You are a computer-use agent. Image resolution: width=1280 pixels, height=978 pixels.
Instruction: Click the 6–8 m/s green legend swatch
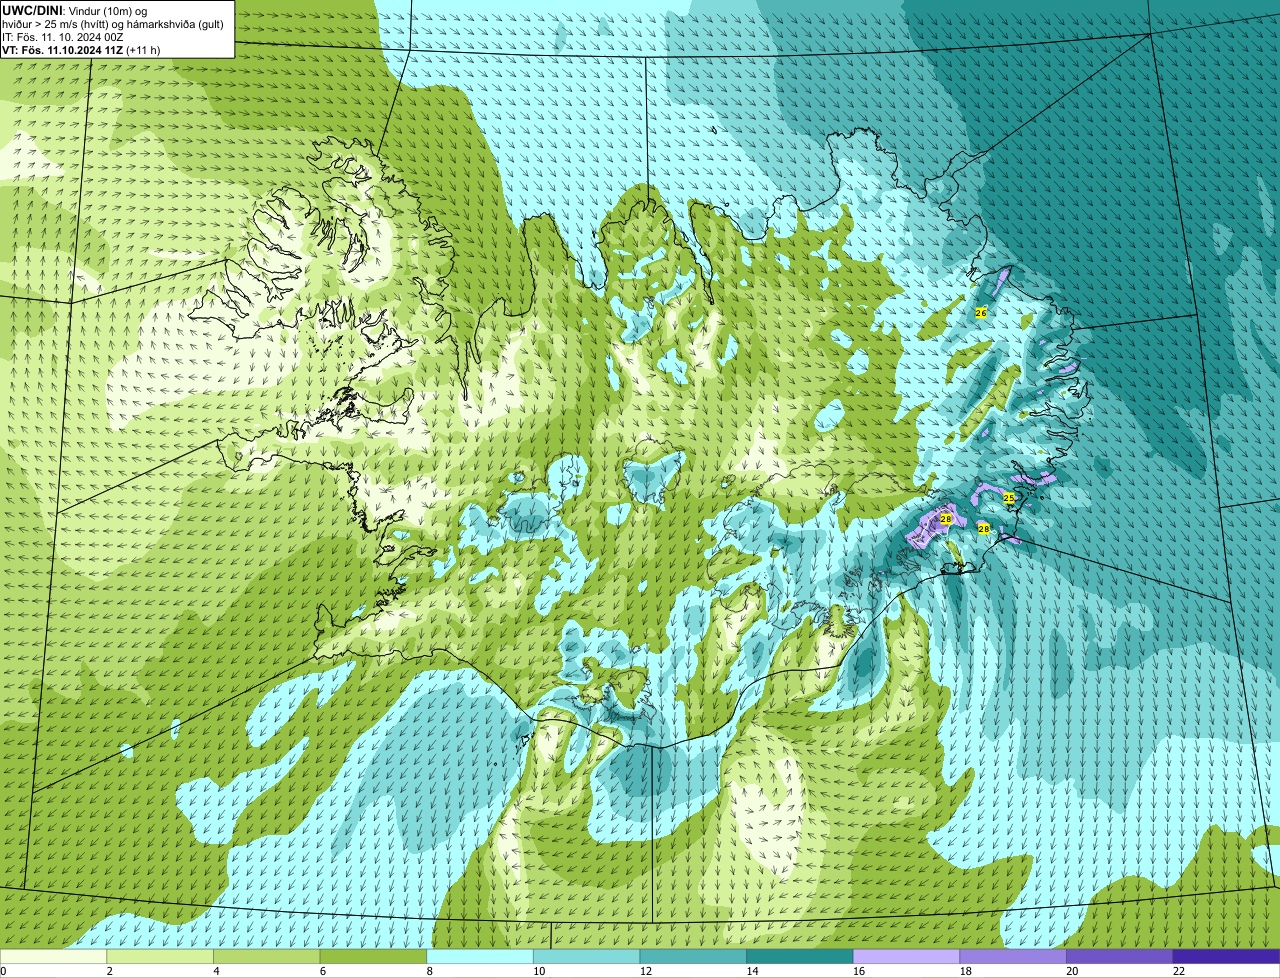pyautogui.click(x=373, y=956)
